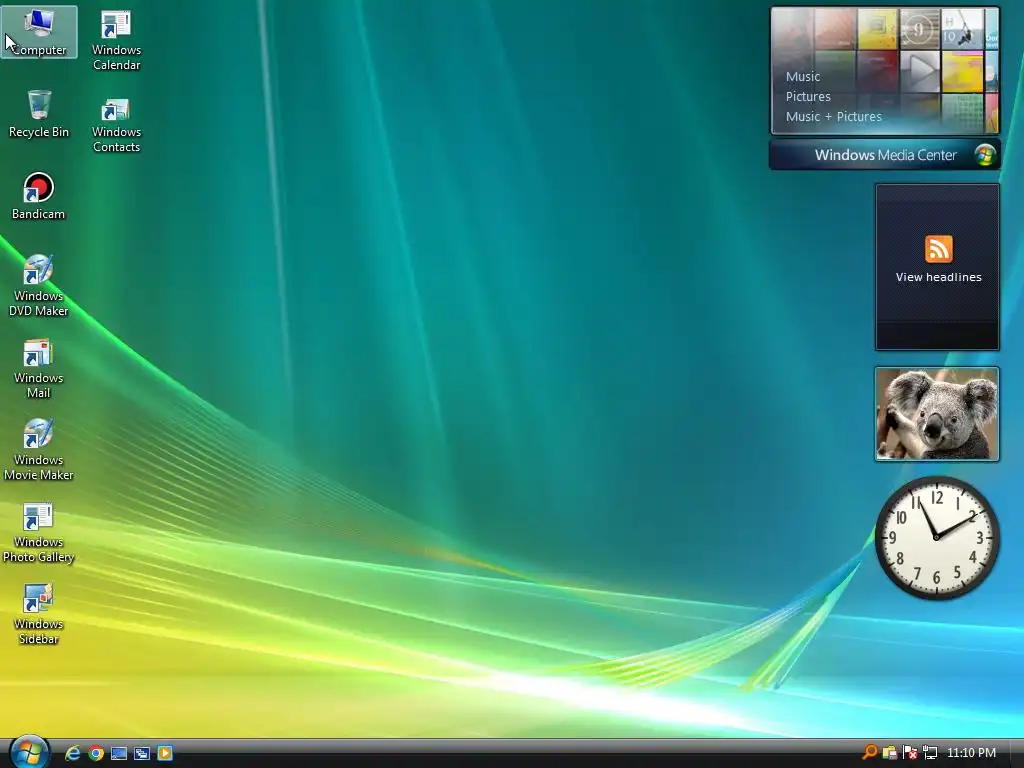Select the Windows Sidebar desktop shortcut
Viewport: 1024px width, 768px height.
[39, 614]
